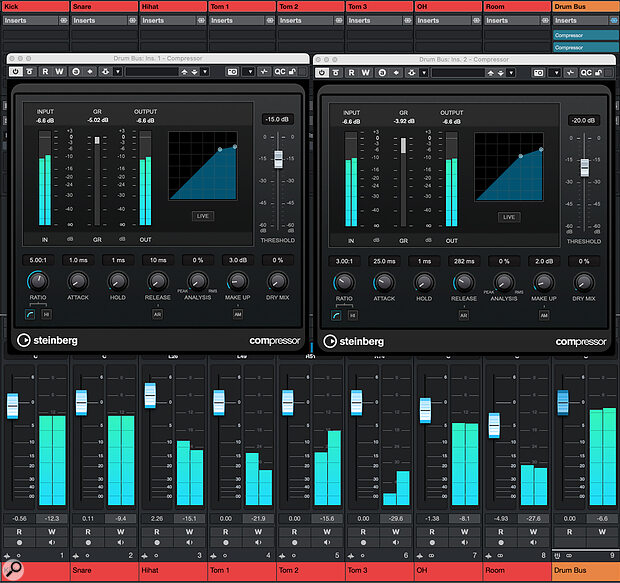The width and height of the screenshot is (620, 583).
Task: Bypass the Ins. 1 Compressor effect
Action: (x=30, y=72)
